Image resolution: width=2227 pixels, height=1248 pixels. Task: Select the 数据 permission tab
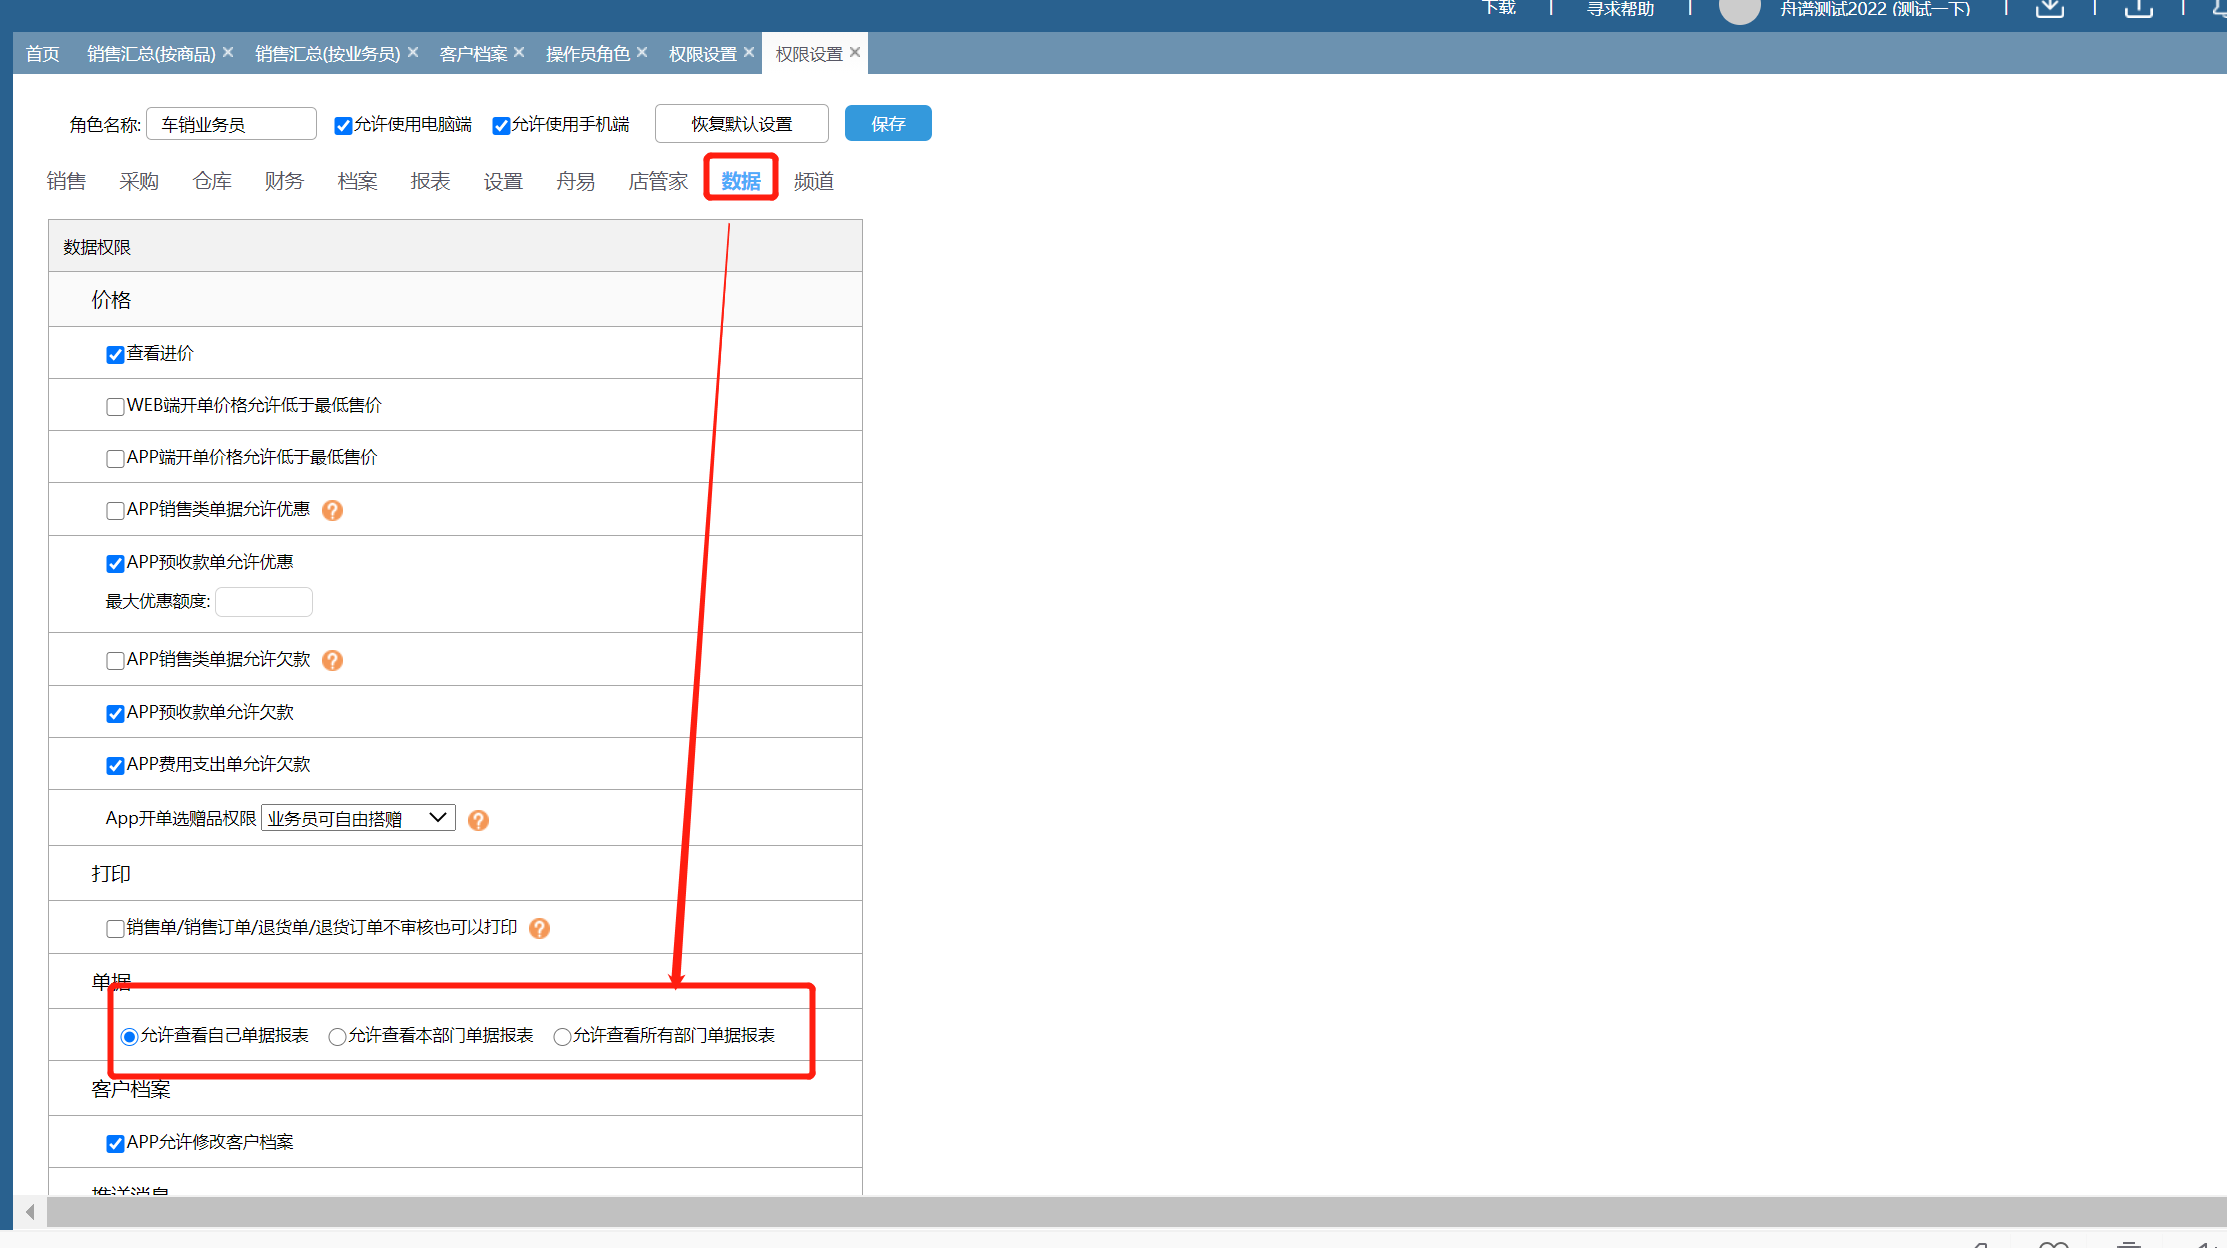(x=741, y=181)
